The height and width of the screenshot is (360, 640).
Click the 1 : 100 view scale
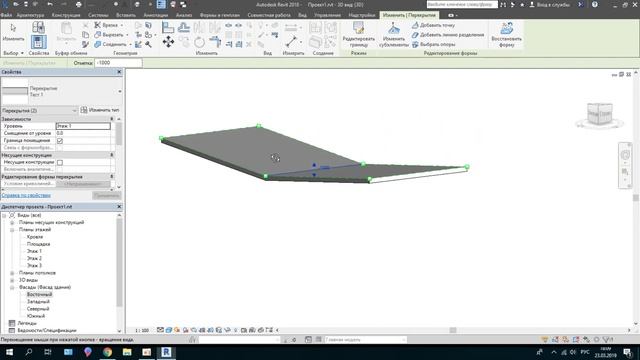point(142,330)
